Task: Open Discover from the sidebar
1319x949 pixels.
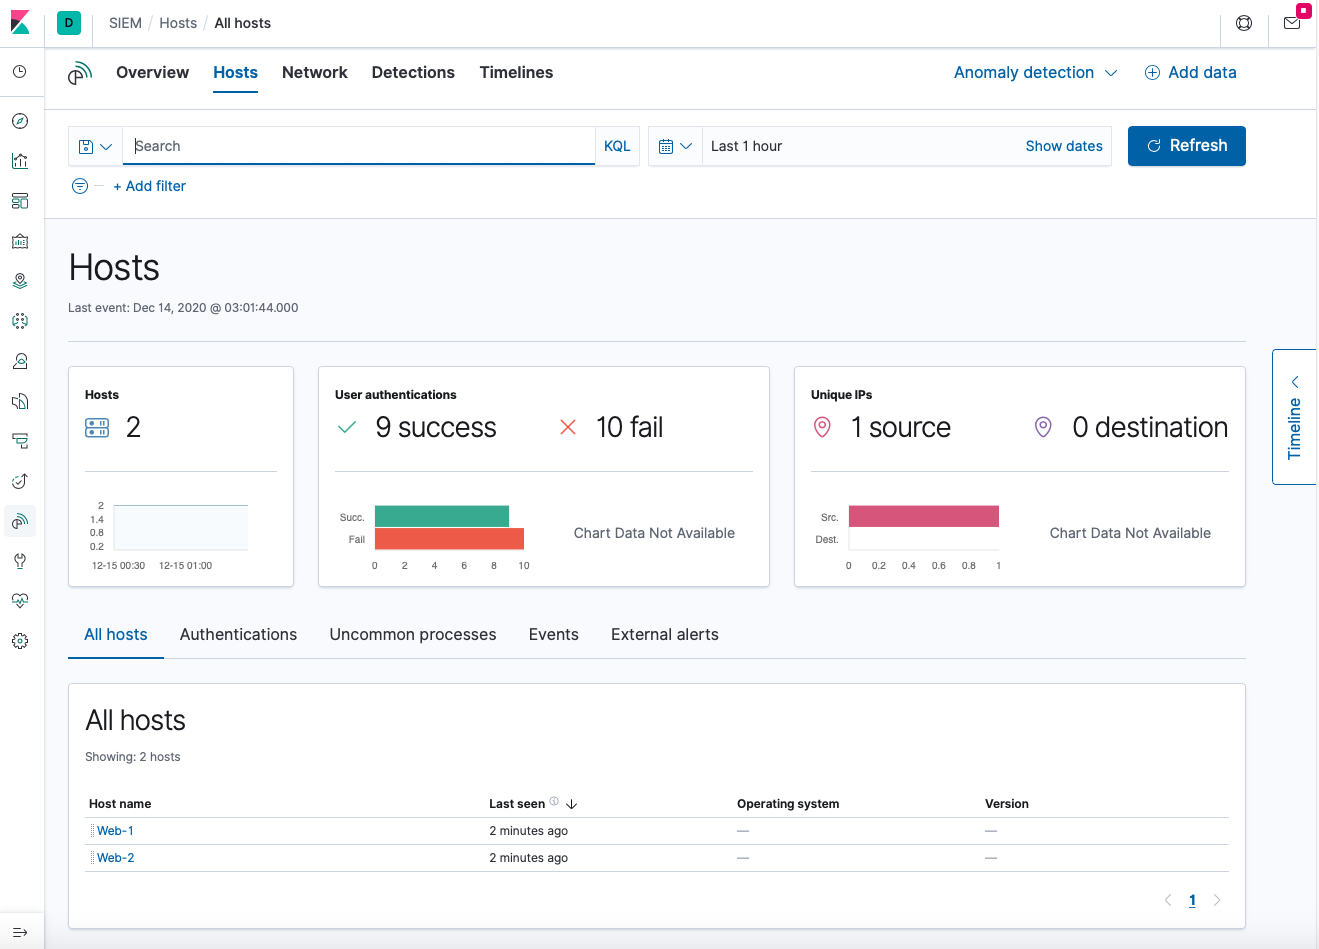Action: [x=20, y=121]
